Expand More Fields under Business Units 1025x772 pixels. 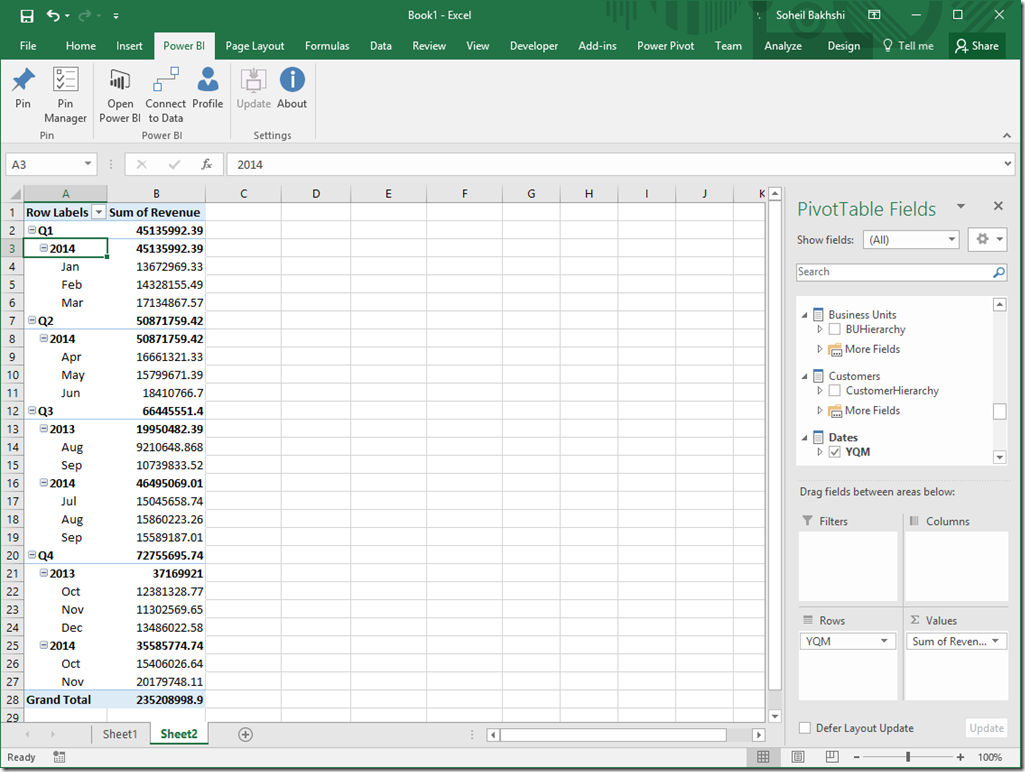(x=820, y=350)
